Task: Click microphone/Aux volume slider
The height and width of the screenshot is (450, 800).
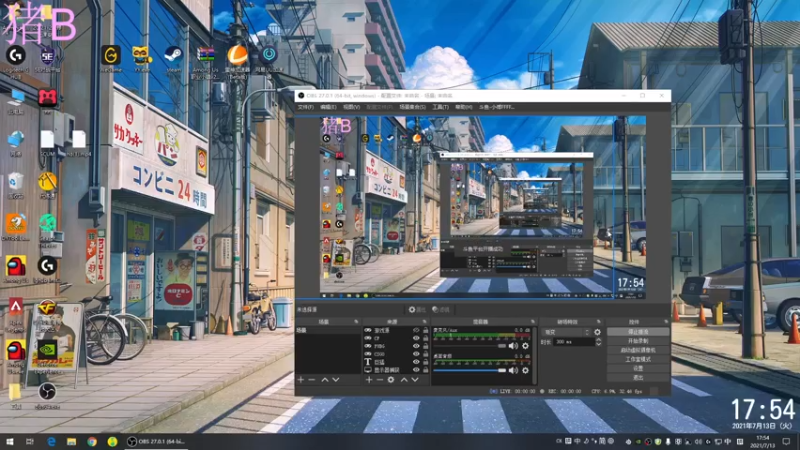Action: 469,346
